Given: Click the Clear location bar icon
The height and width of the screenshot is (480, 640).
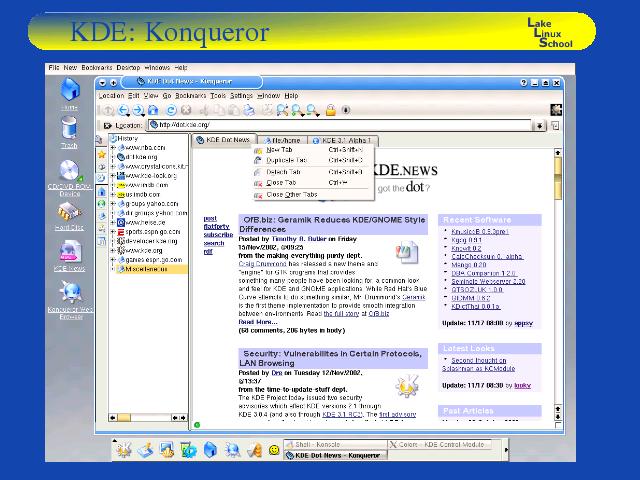Looking at the screenshot, I should [x=107, y=126].
